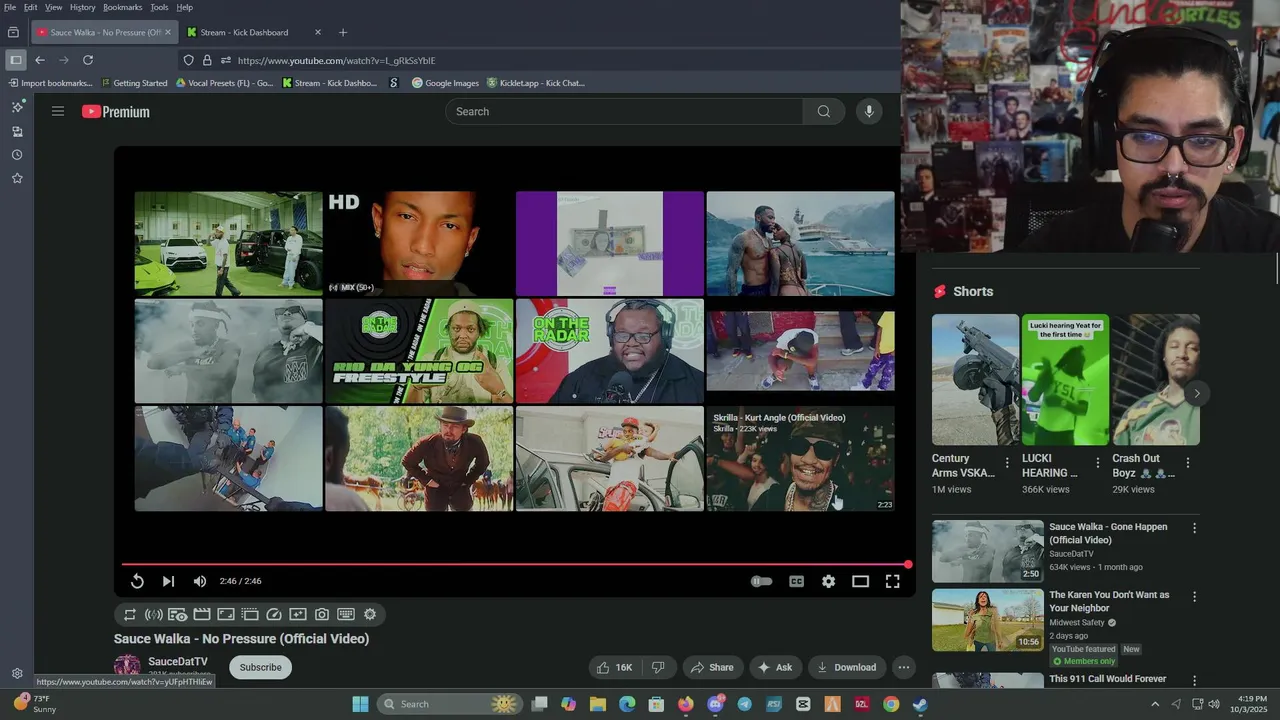Open Steam from the taskbar
The width and height of the screenshot is (1280, 720).
point(920,704)
